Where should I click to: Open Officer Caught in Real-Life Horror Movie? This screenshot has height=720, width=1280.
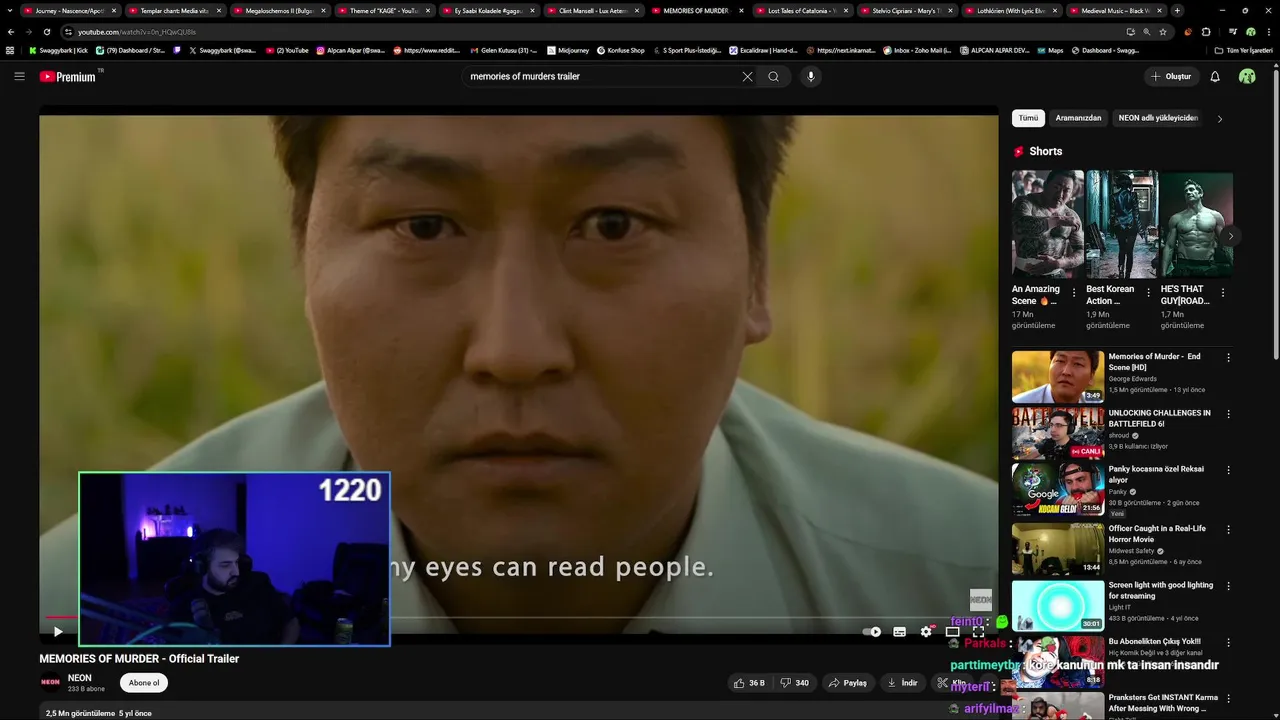(1058, 549)
